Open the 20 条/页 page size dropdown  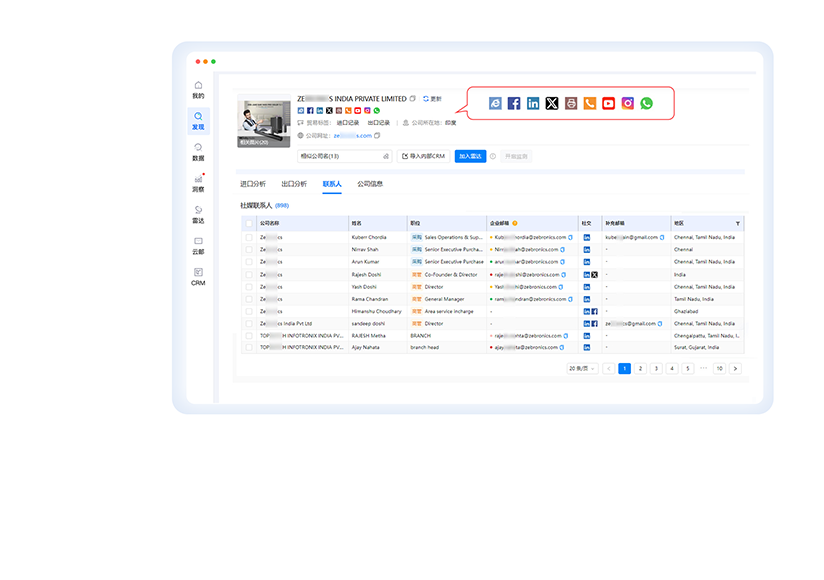click(582, 368)
